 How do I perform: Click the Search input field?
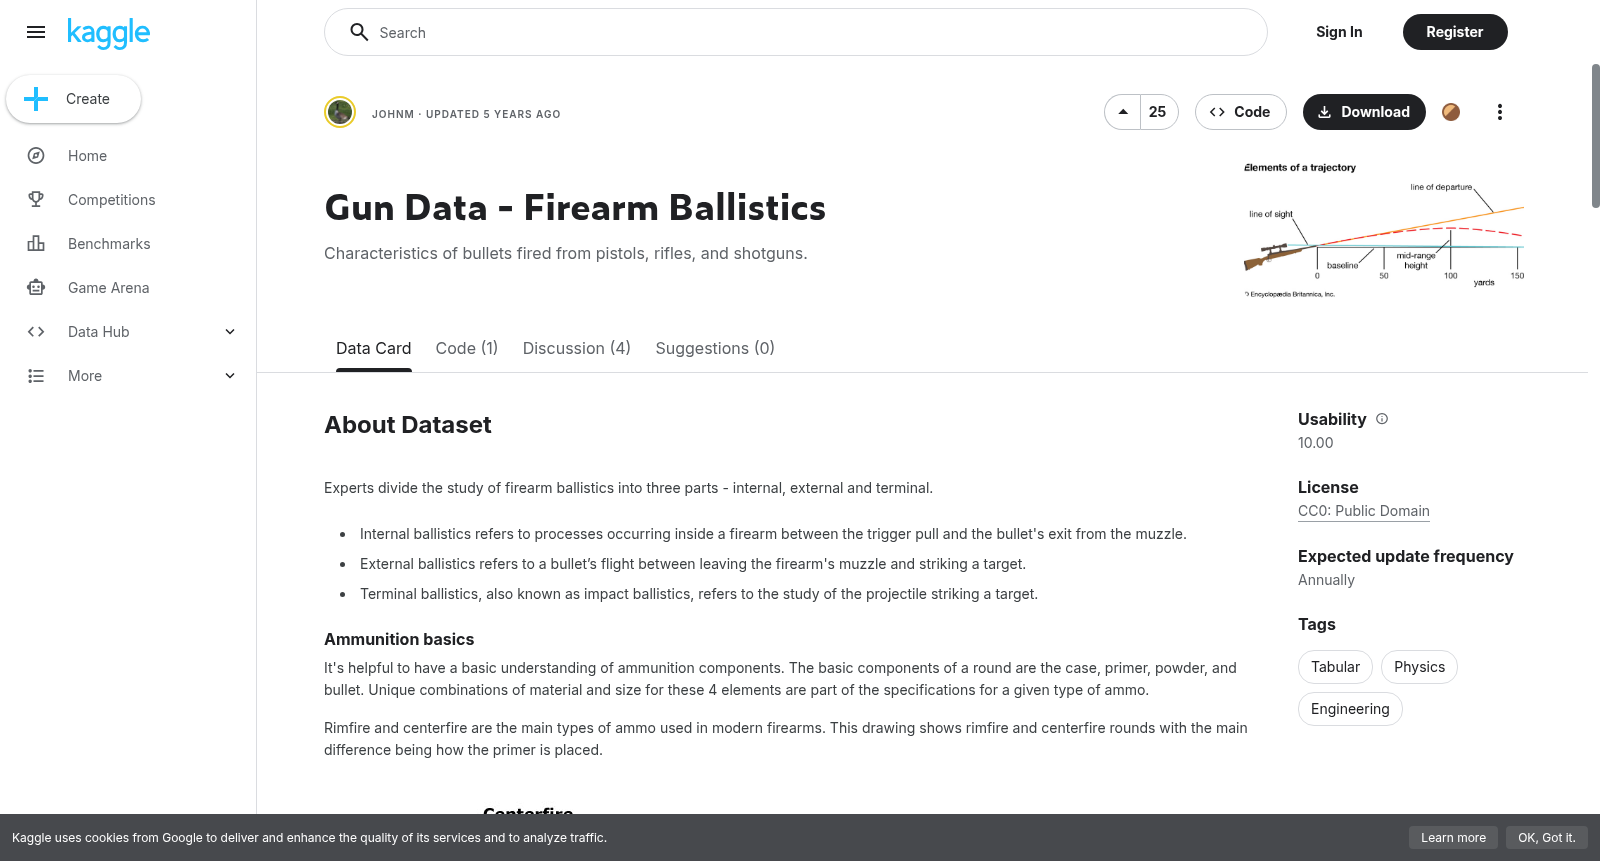click(796, 32)
